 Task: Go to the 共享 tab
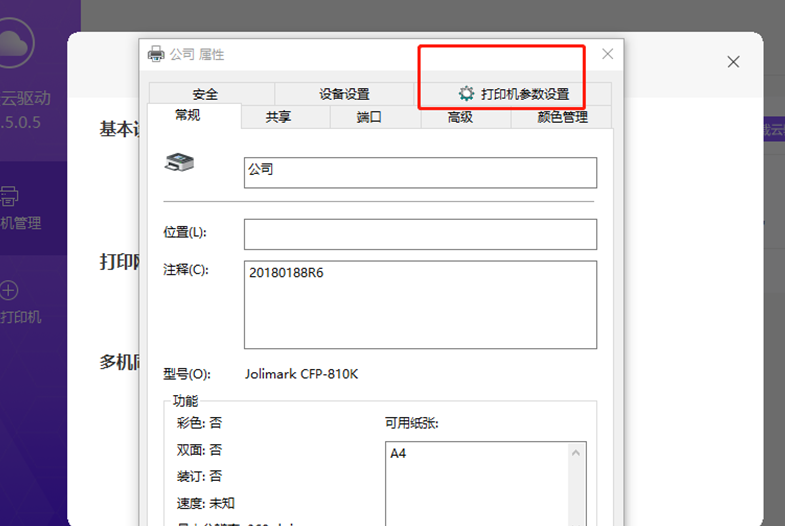coord(278,117)
